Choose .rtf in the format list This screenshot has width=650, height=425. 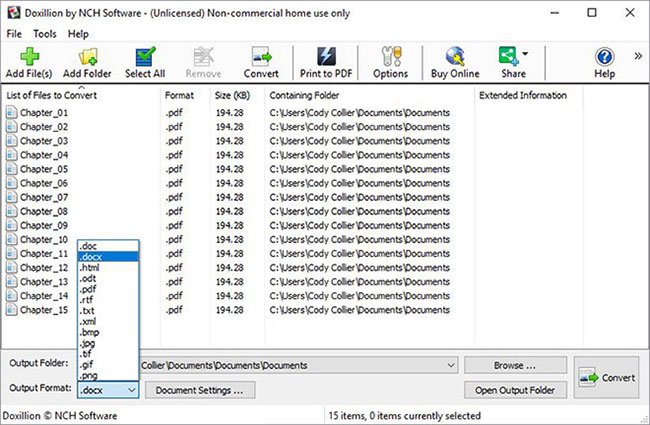[x=108, y=300]
